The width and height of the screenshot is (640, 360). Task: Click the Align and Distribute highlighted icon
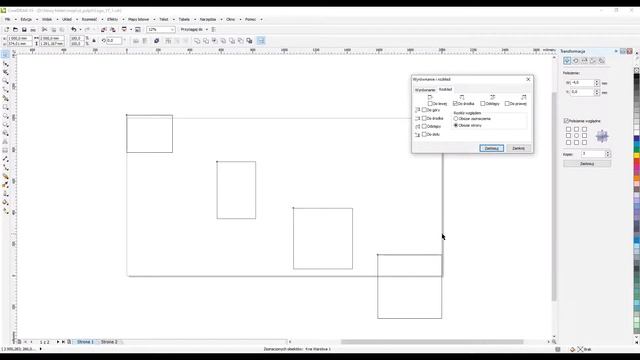261,41
